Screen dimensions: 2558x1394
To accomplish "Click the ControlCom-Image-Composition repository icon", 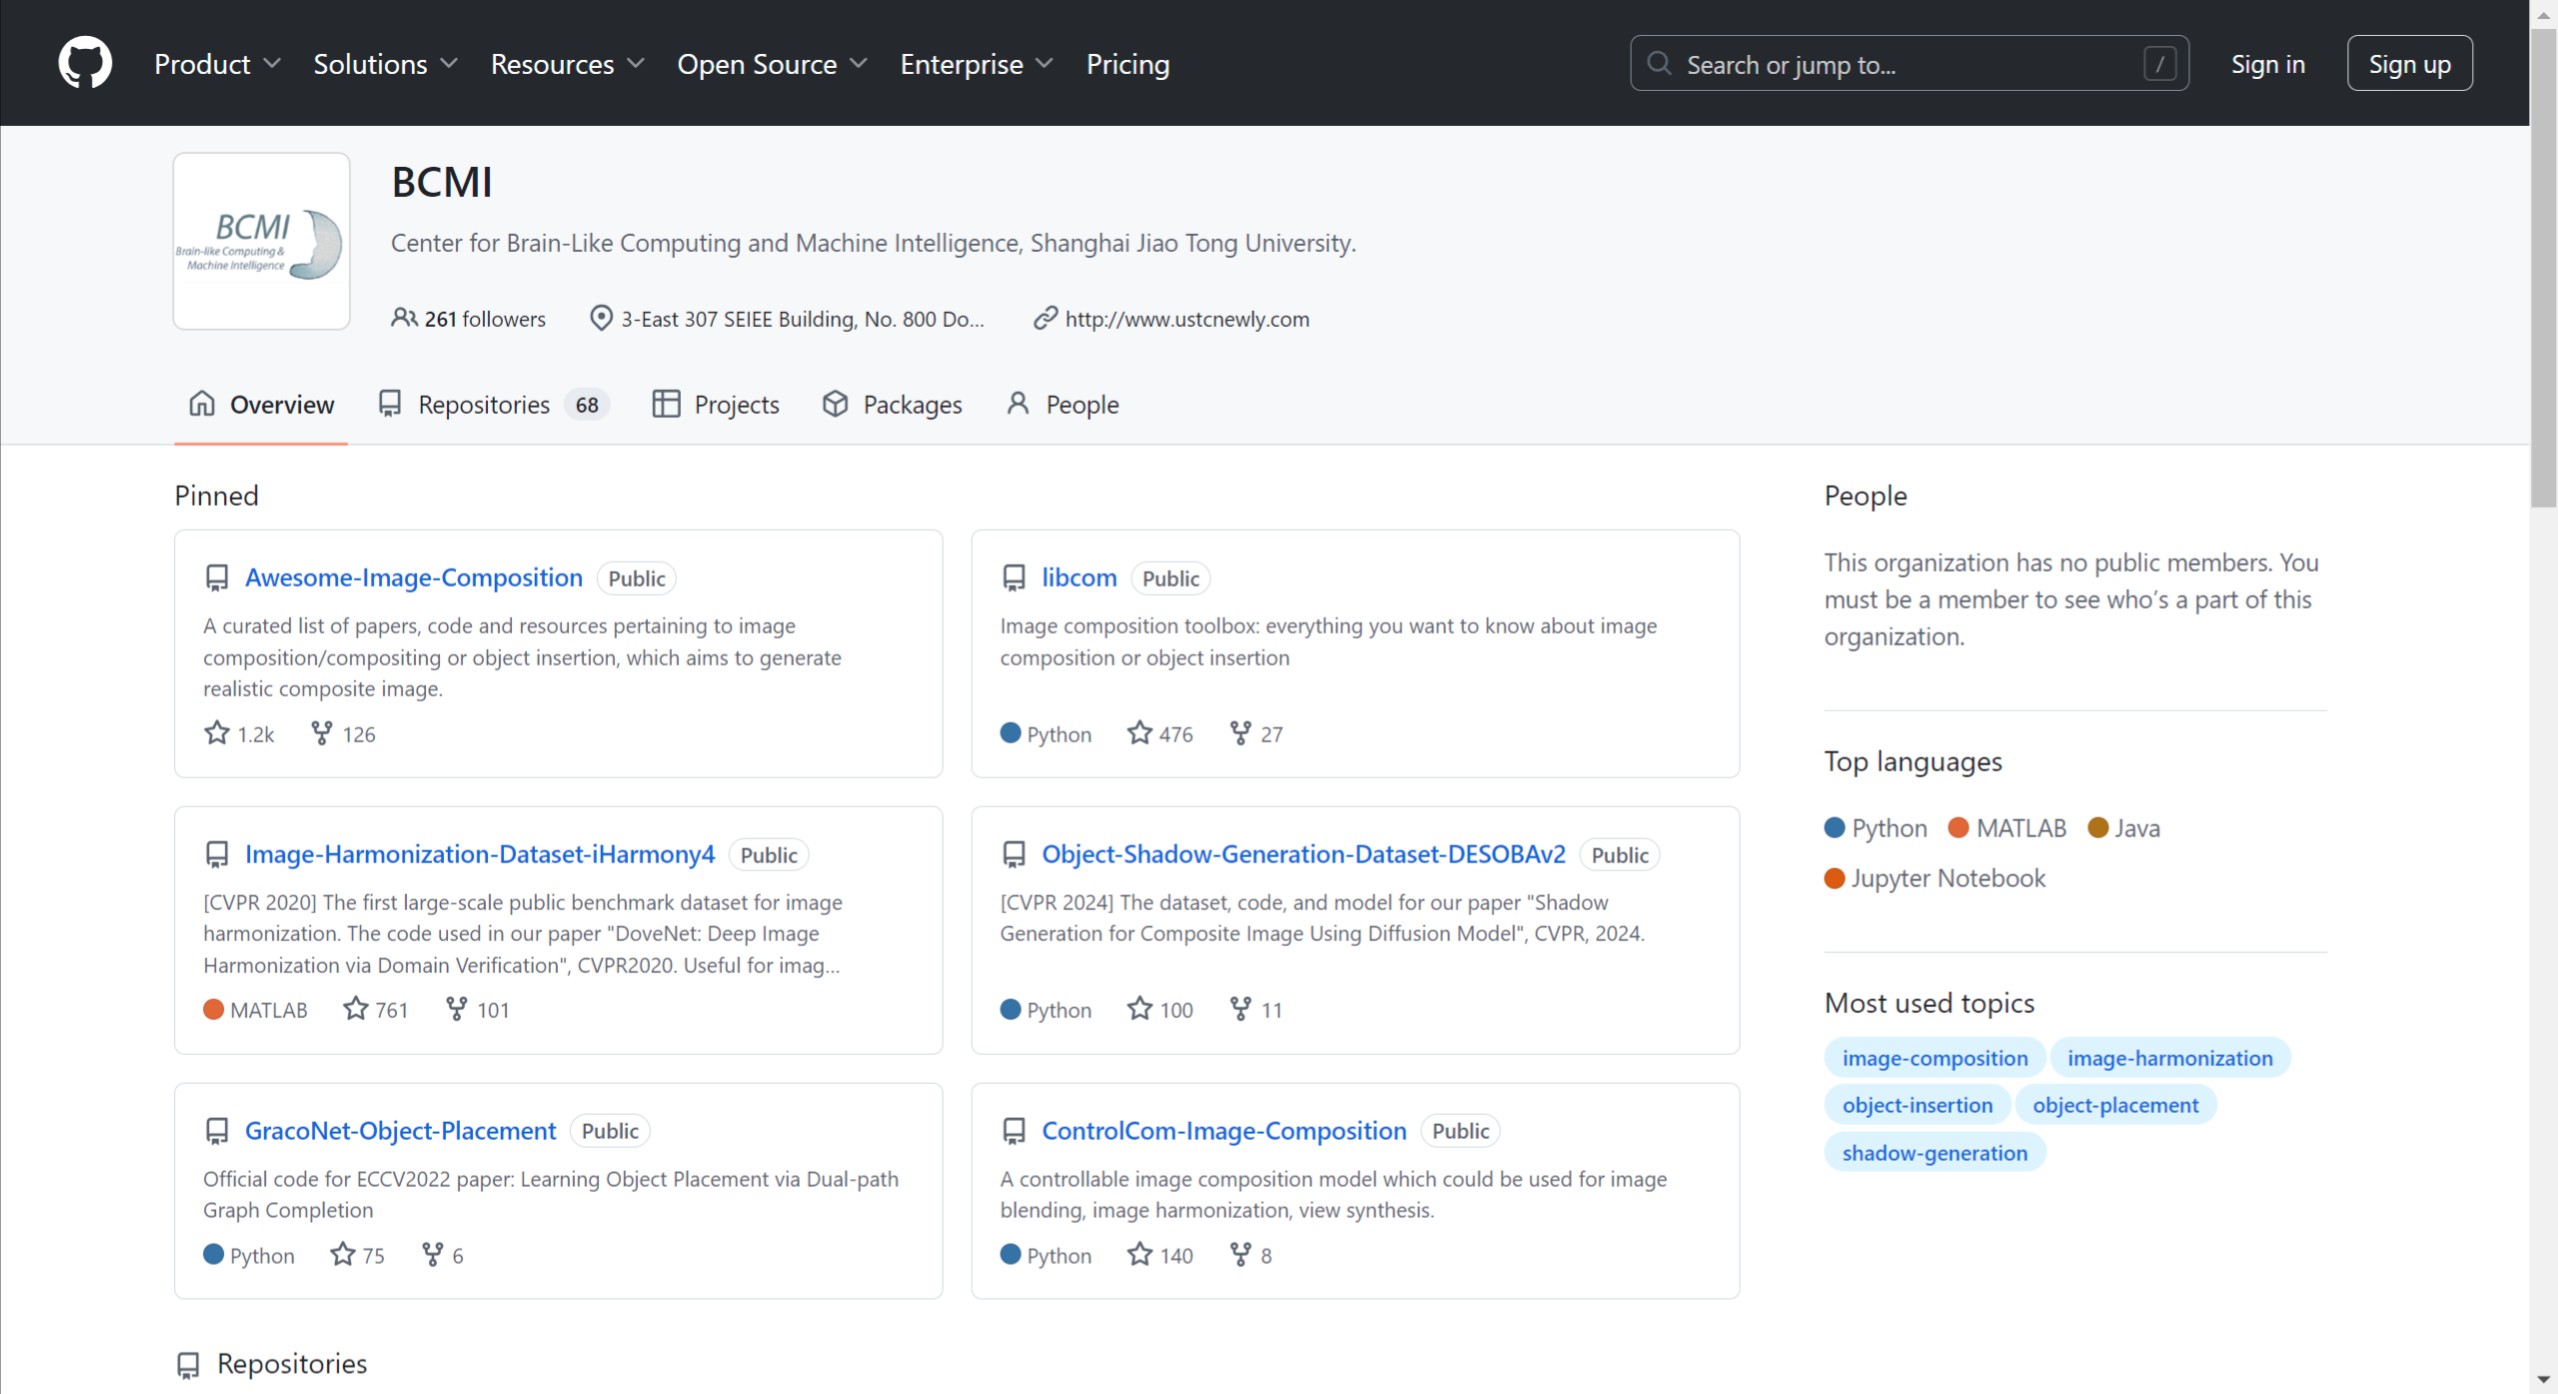I will tap(1013, 1131).
